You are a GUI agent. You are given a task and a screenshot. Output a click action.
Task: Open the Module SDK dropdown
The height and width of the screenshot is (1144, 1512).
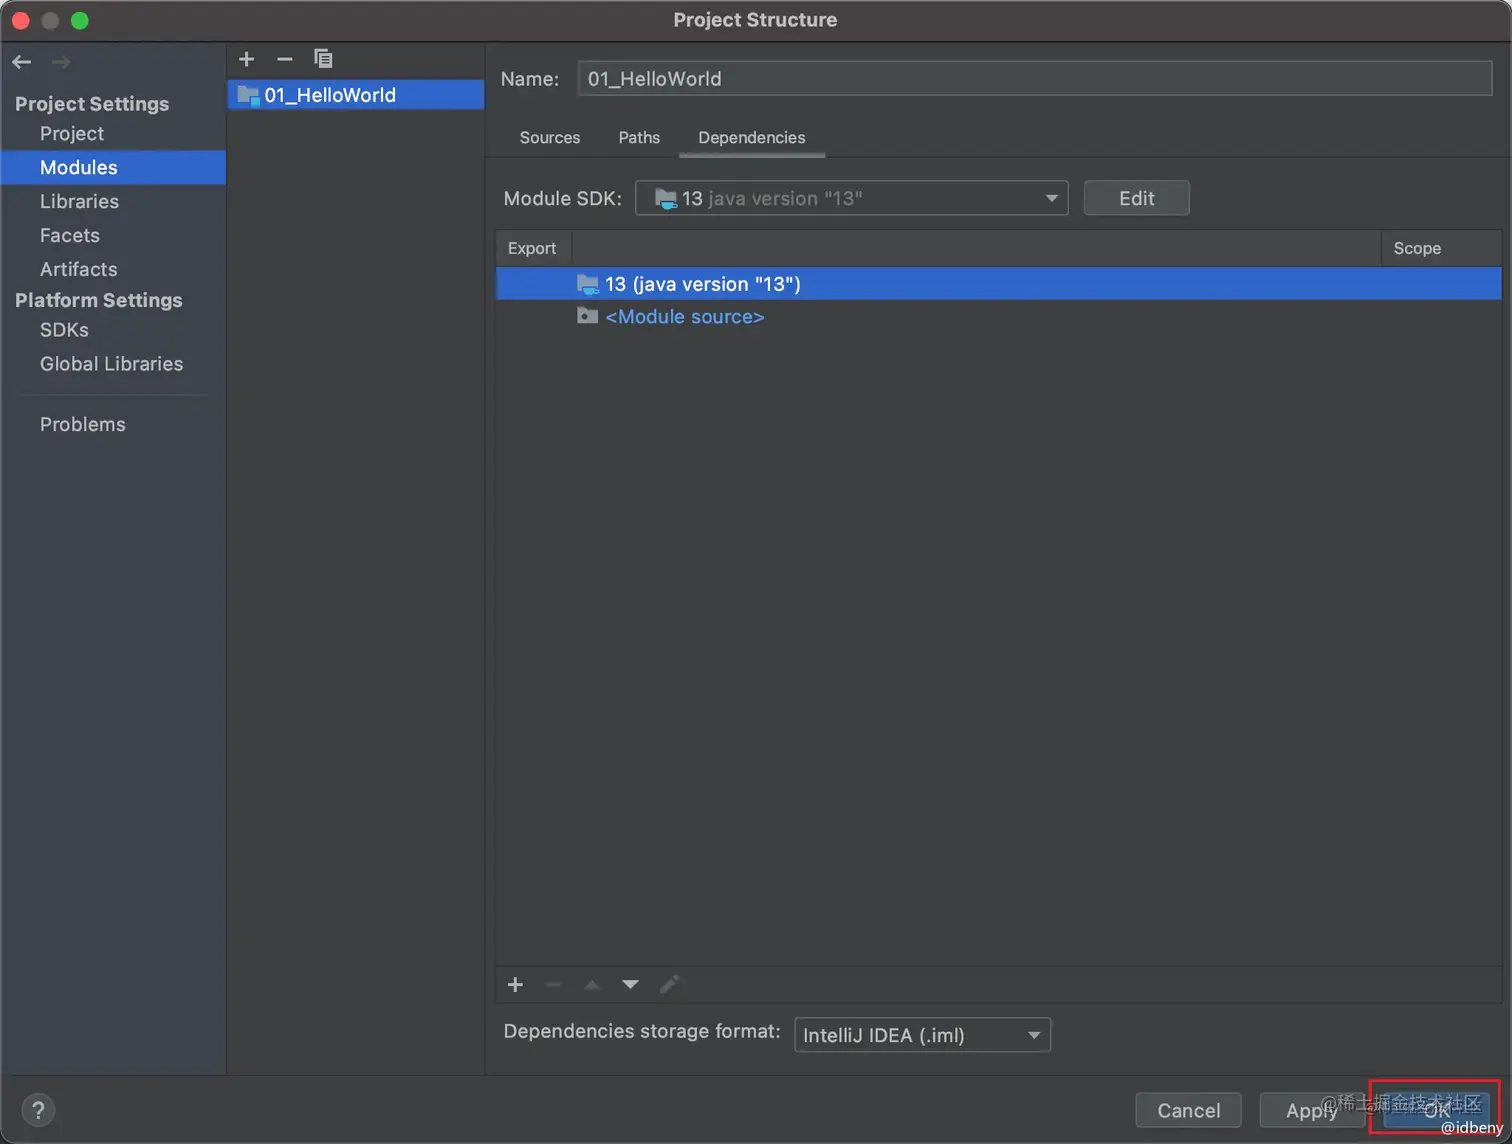851,198
